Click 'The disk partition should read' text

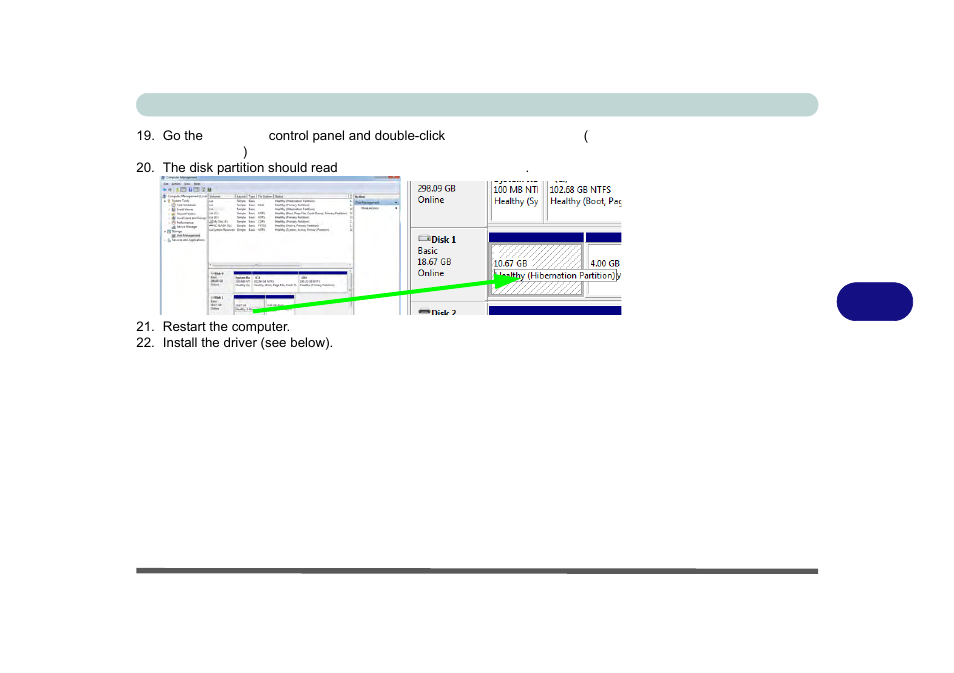(250, 167)
